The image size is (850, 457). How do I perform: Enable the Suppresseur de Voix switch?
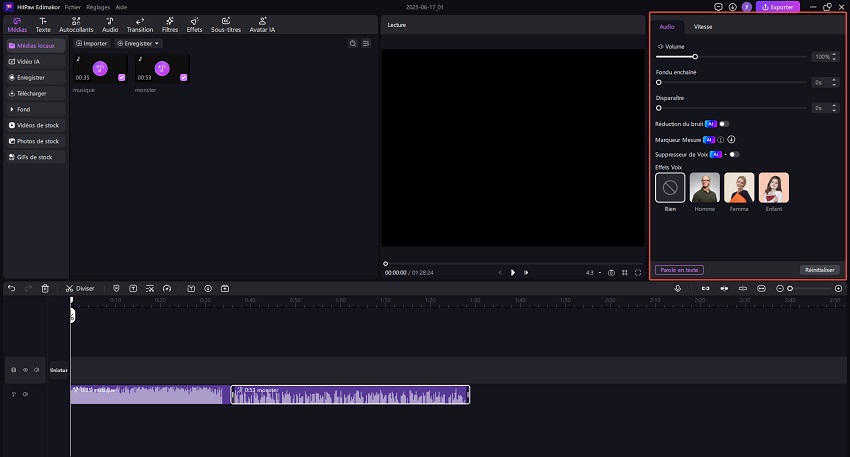point(734,155)
